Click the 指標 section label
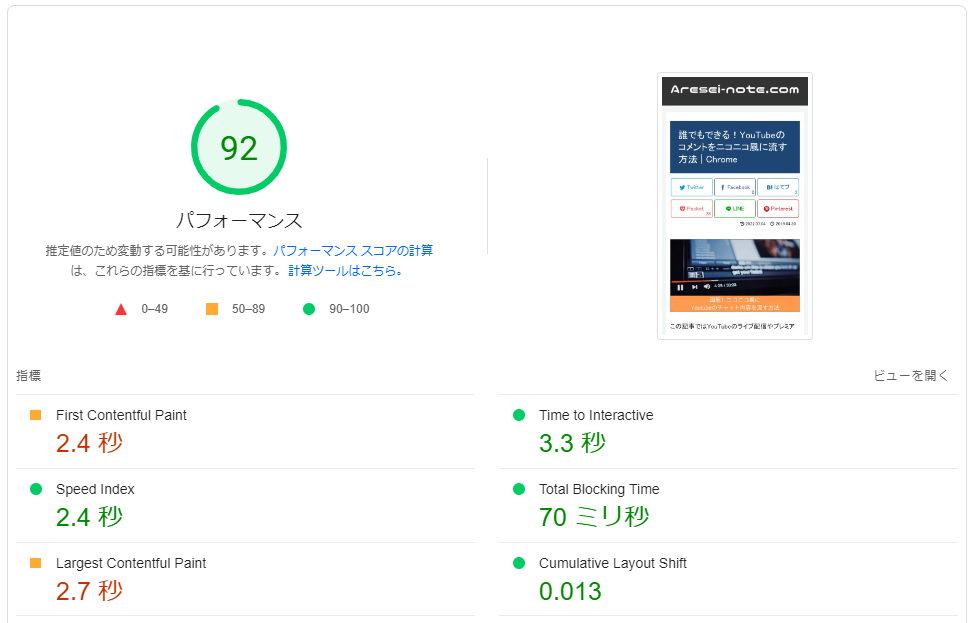 28,375
